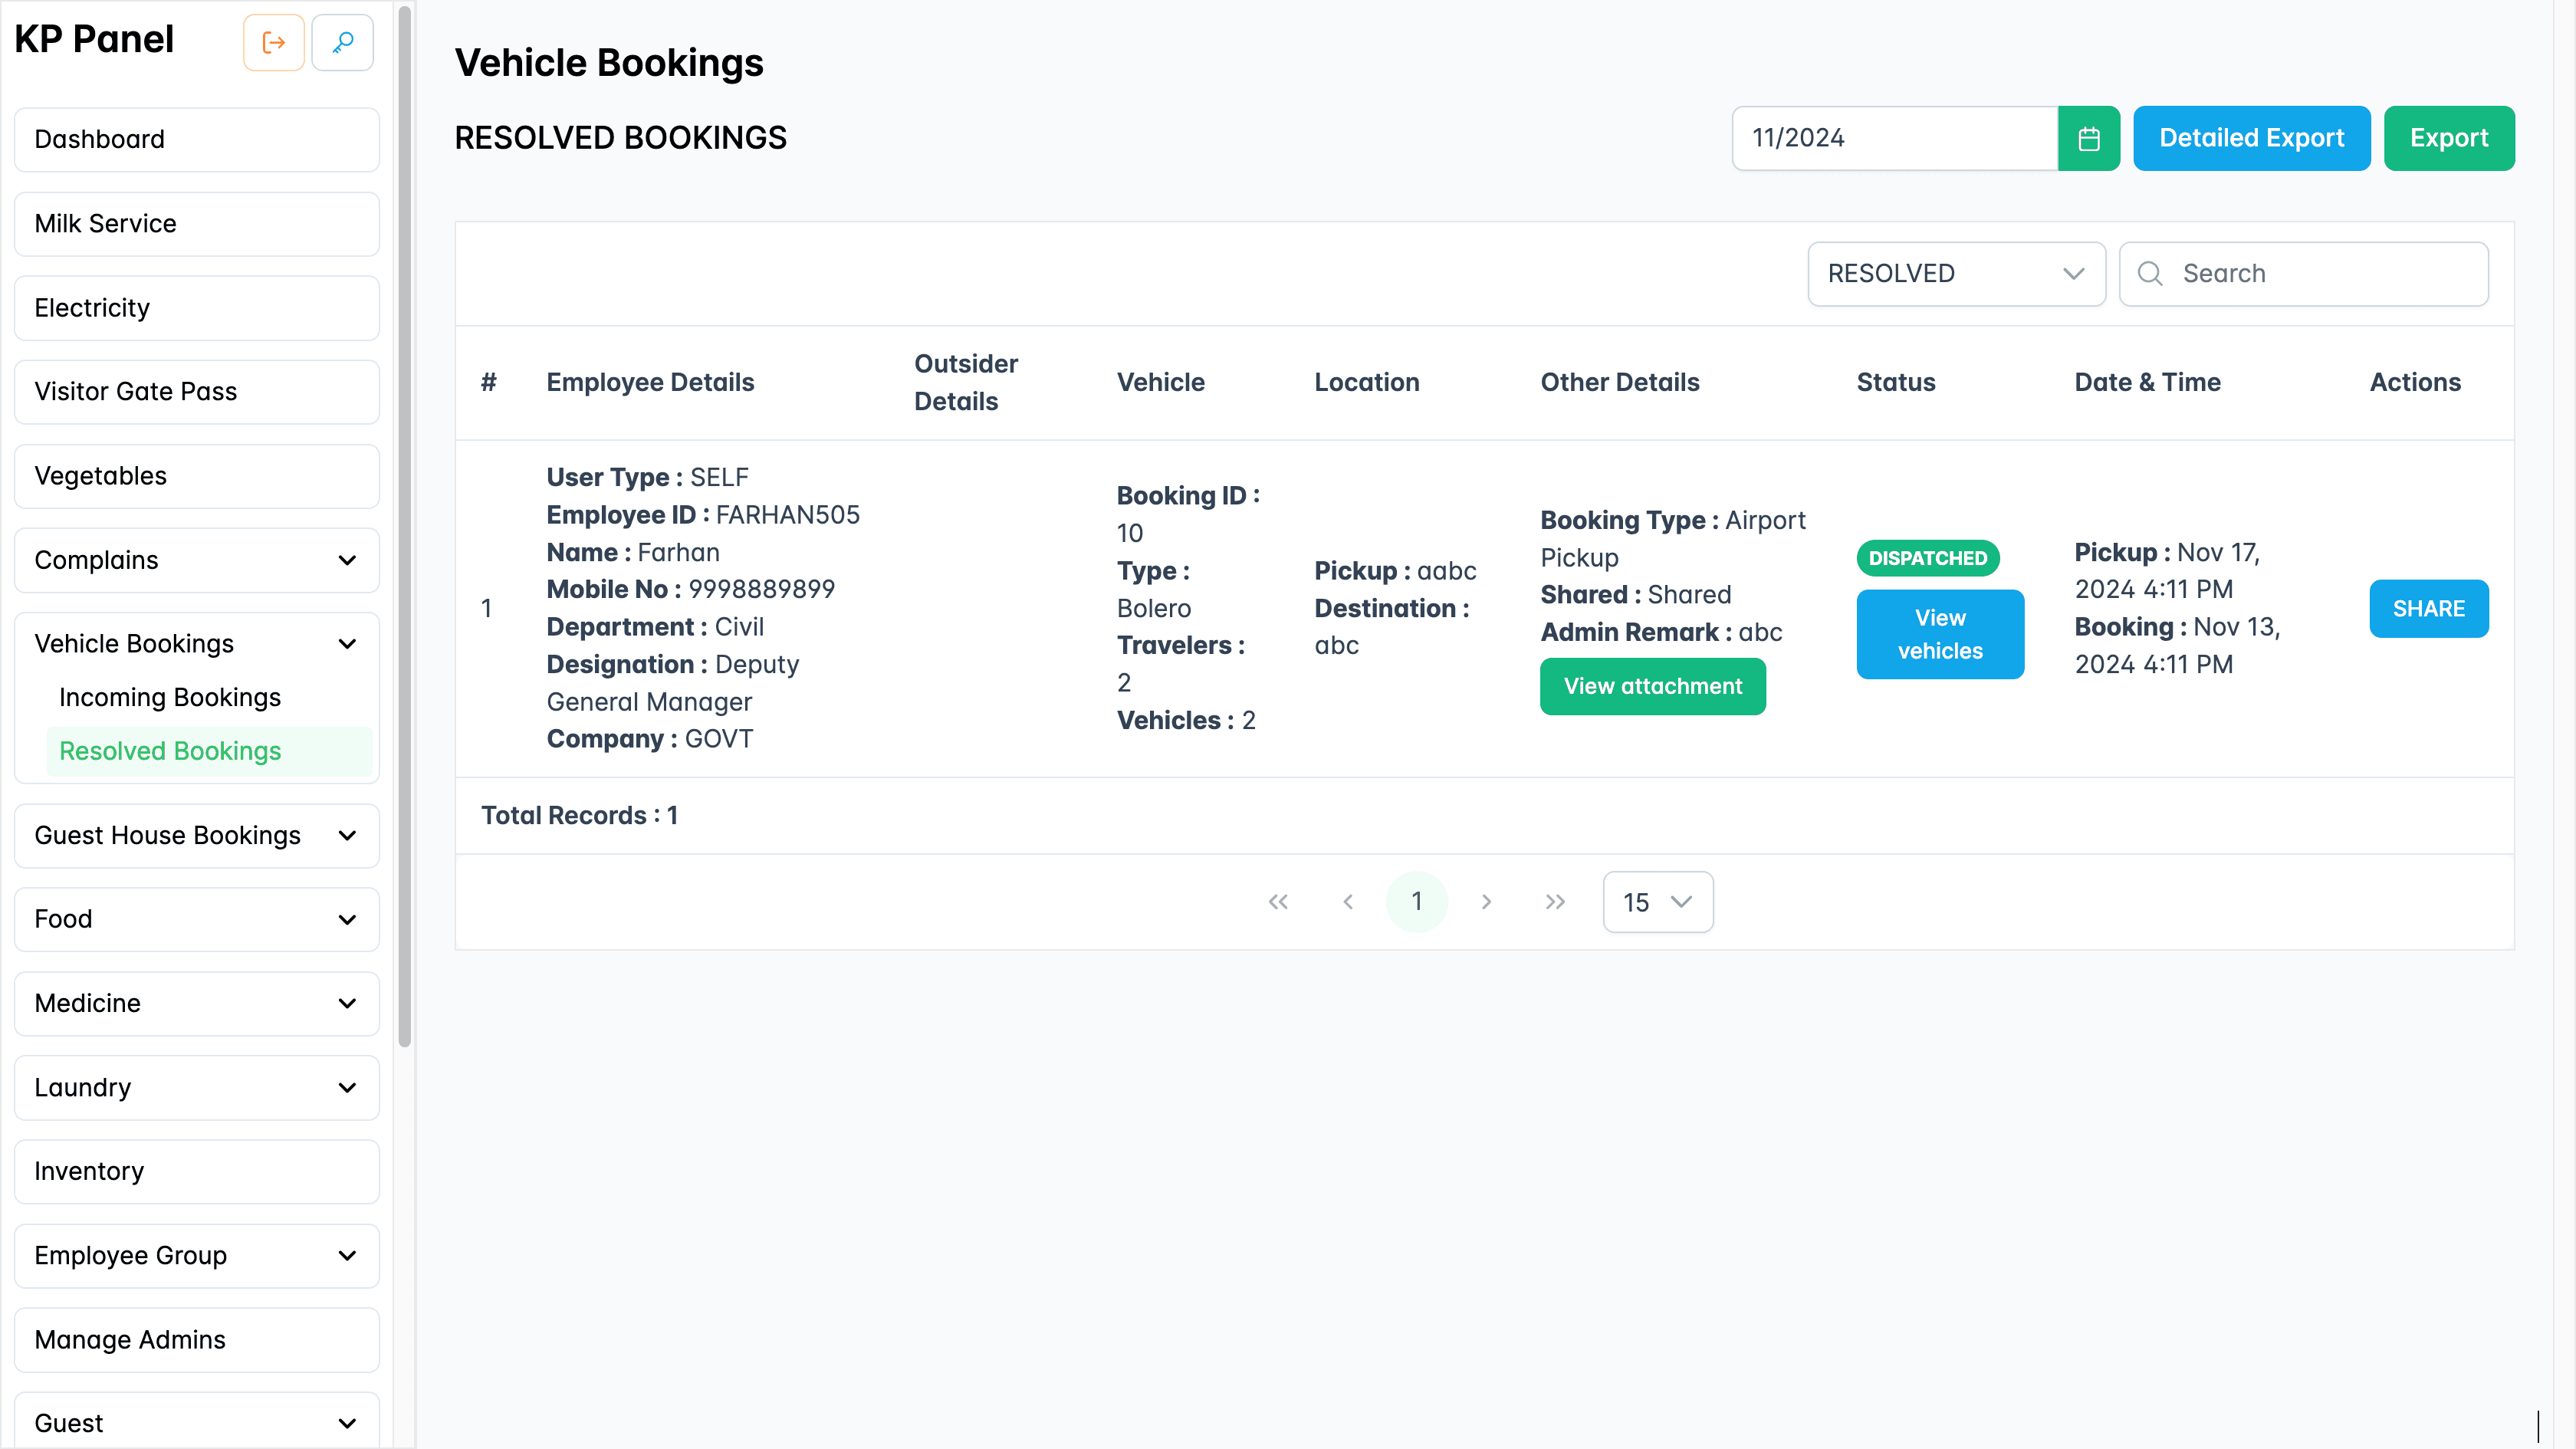Image resolution: width=2576 pixels, height=1449 pixels.
Task: Jump to last page with double-right arrows
Action: (x=1555, y=901)
